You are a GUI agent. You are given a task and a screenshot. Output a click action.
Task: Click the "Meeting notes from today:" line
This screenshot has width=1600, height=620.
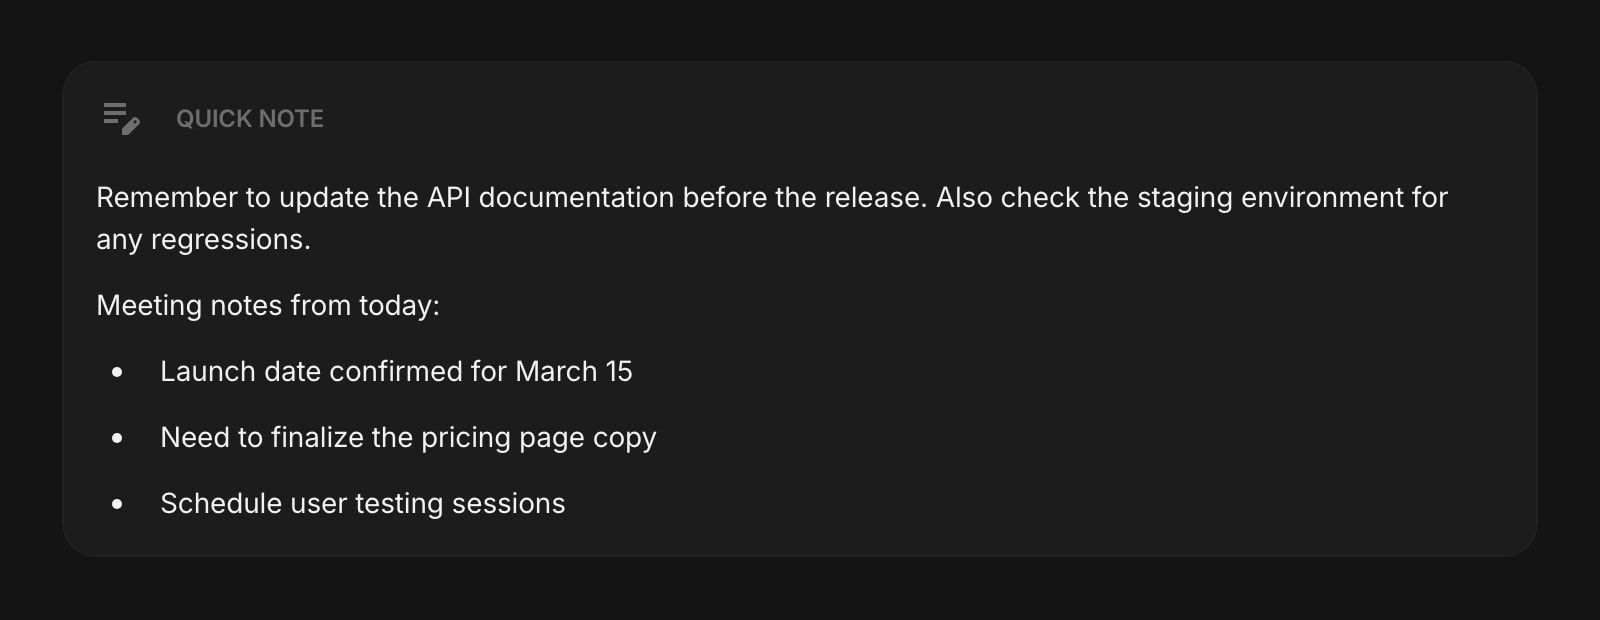click(x=268, y=306)
